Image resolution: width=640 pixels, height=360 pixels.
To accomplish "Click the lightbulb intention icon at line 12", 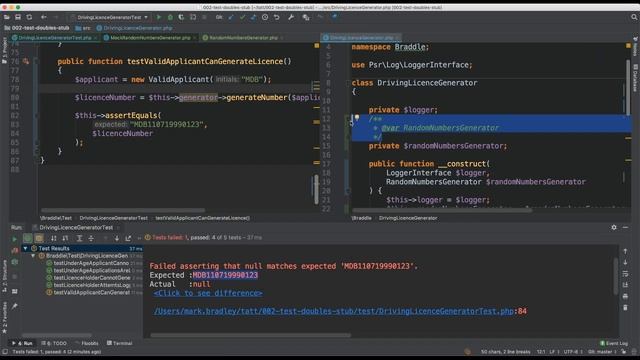I will click(357, 118).
